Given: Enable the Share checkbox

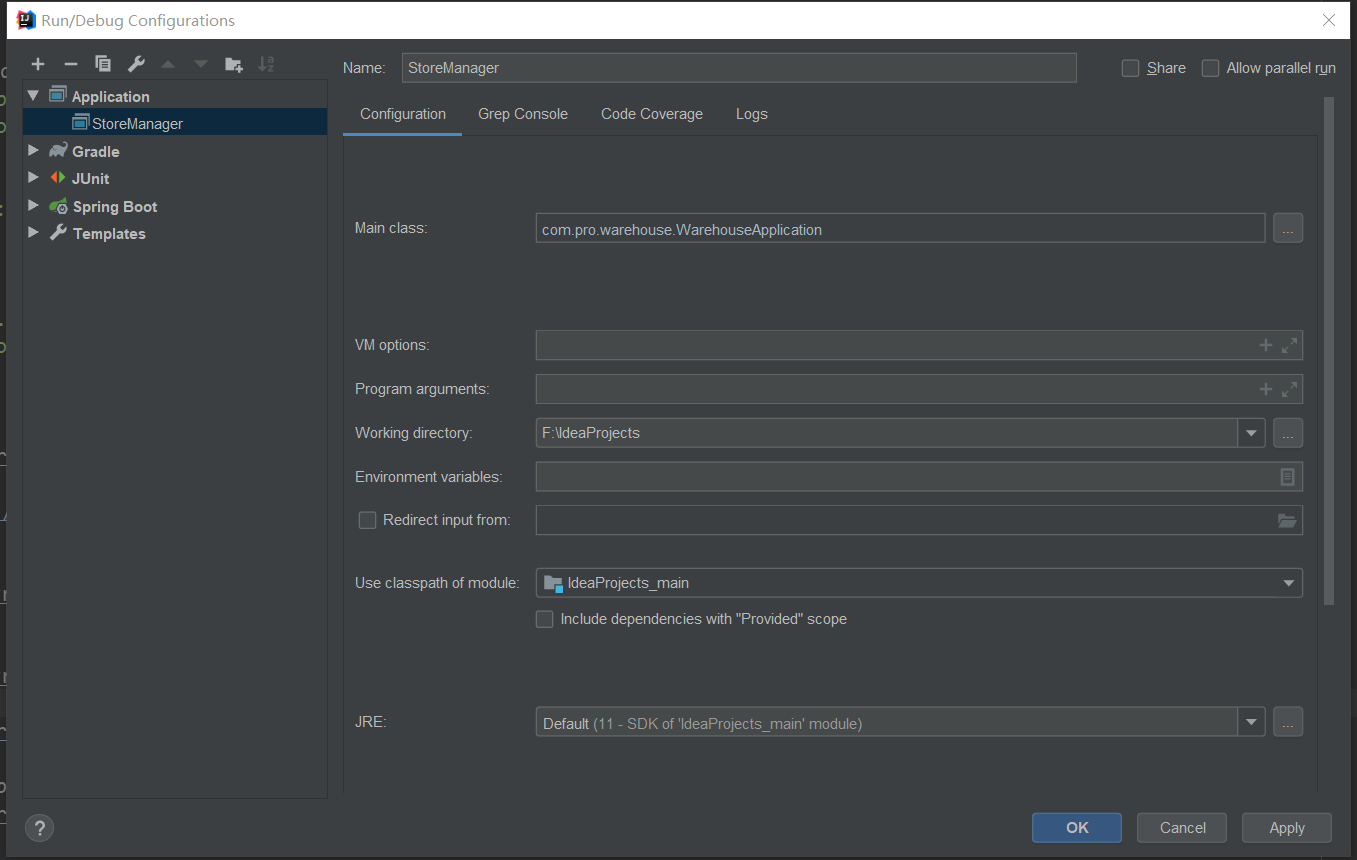Looking at the screenshot, I should coord(1130,68).
